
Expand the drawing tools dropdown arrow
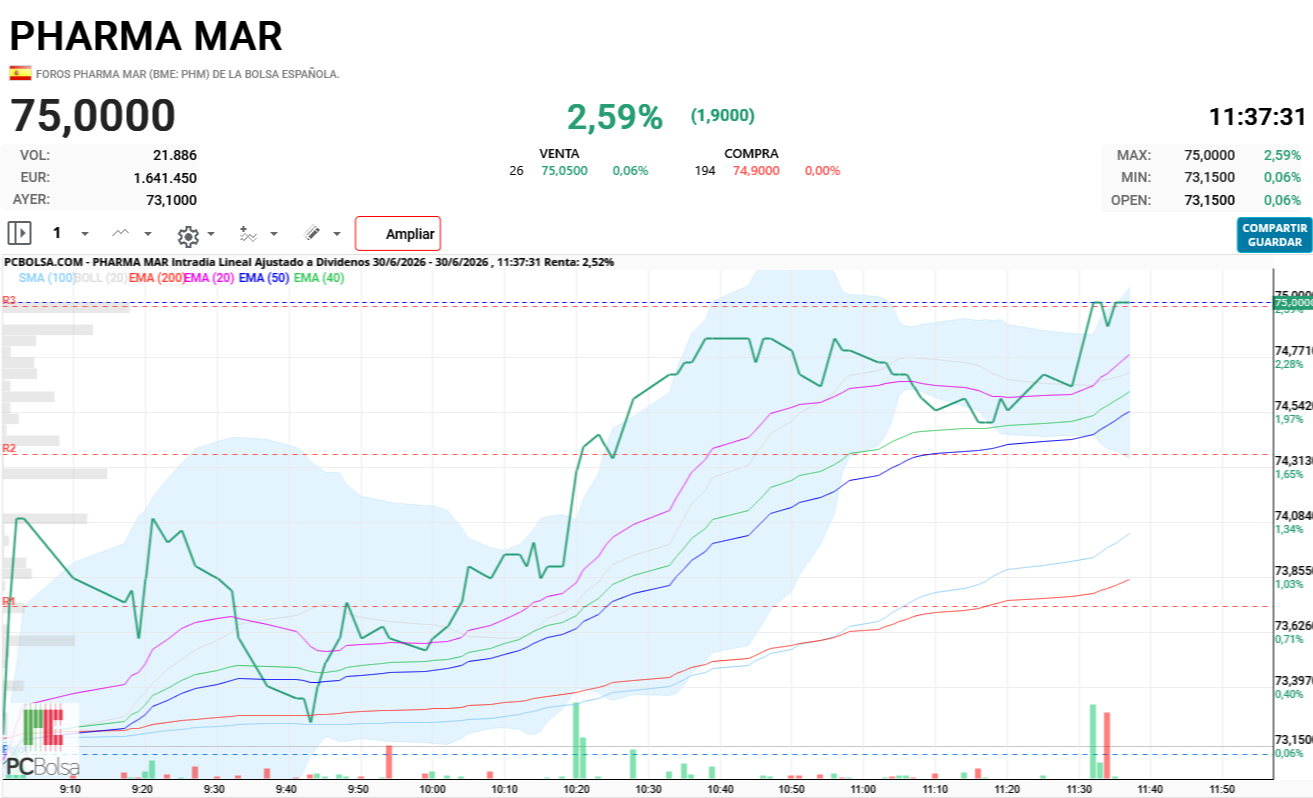tap(337, 234)
